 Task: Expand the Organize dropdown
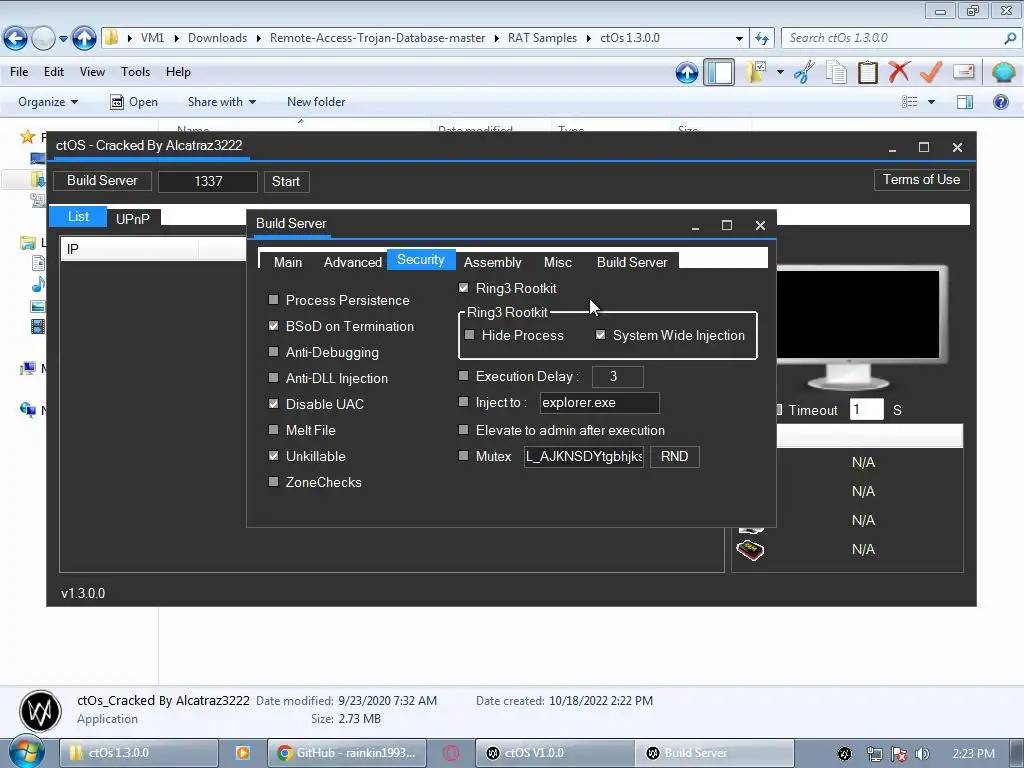48,102
